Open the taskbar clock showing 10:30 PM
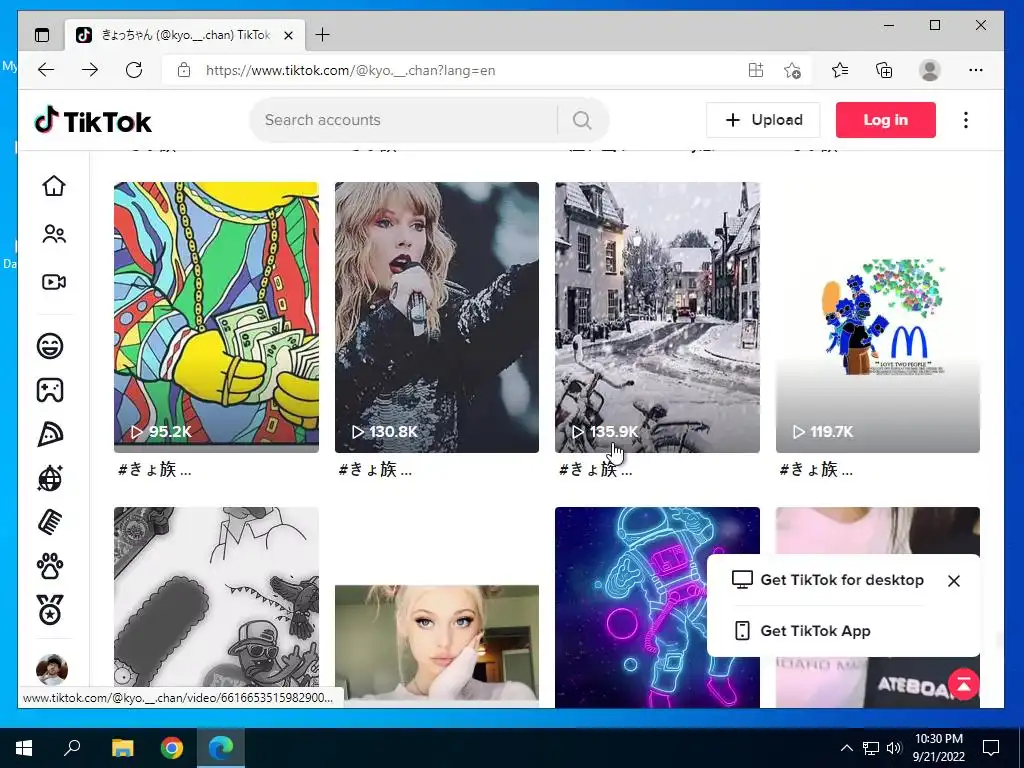The width and height of the screenshot is (1024, 768). 938,748
